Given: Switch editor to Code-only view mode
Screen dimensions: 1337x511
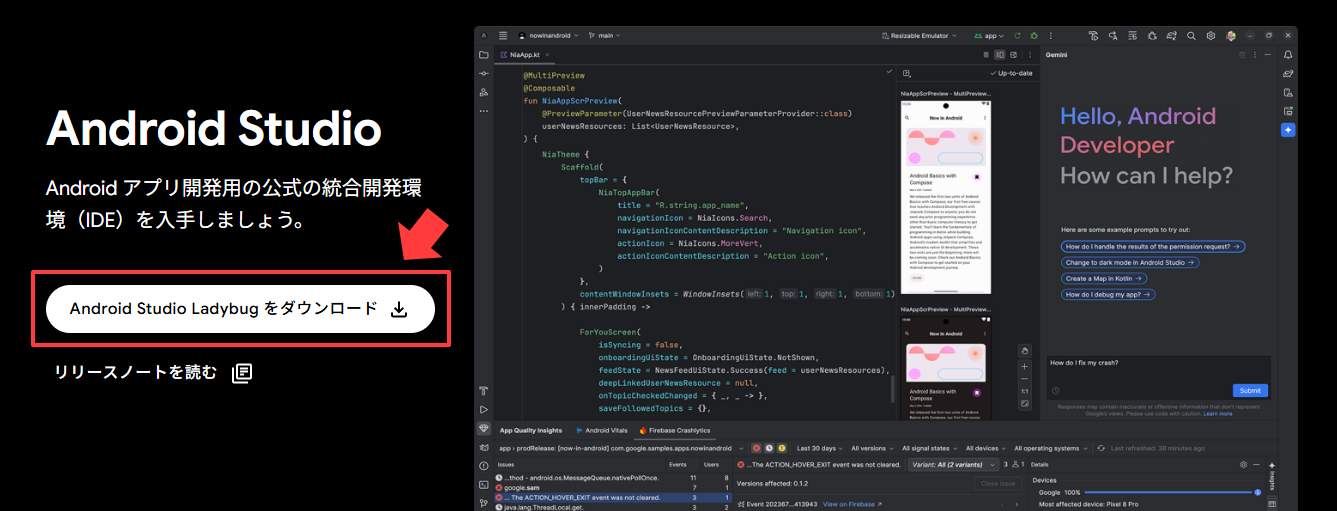Looking at the screenshot, I should 987,55.
